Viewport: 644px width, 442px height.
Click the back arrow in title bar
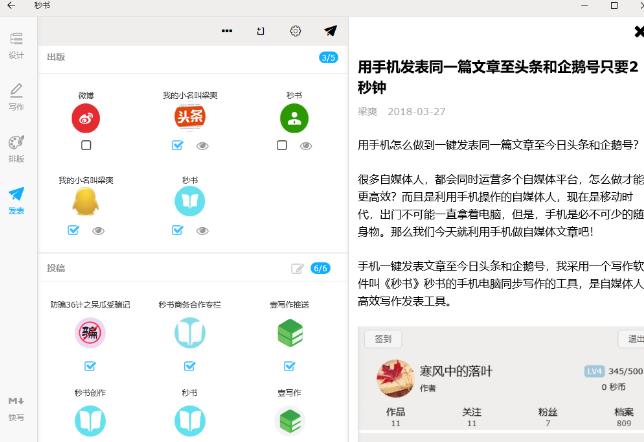pos(10,5)
